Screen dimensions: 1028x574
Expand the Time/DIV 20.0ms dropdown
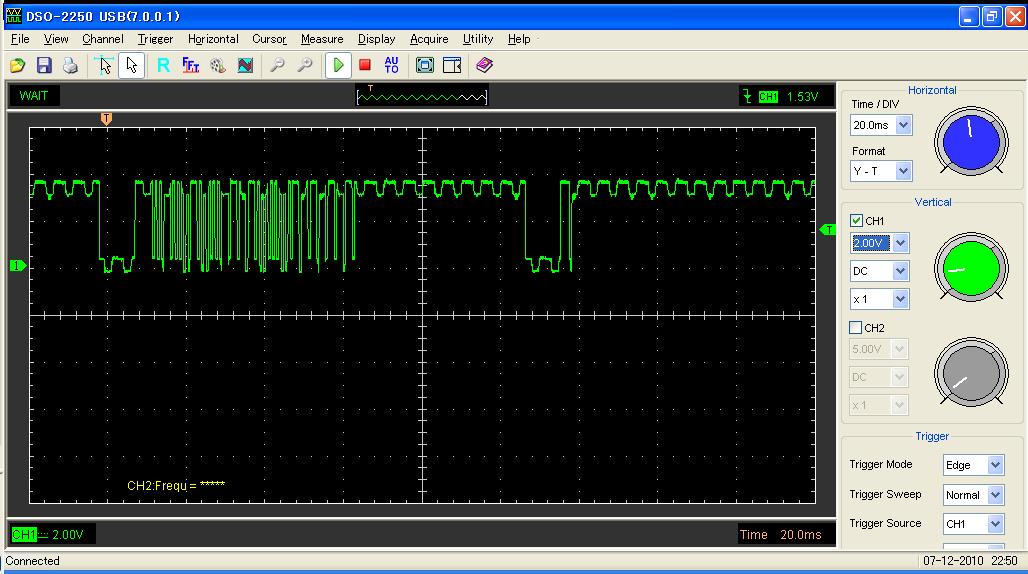pos(903,125)
